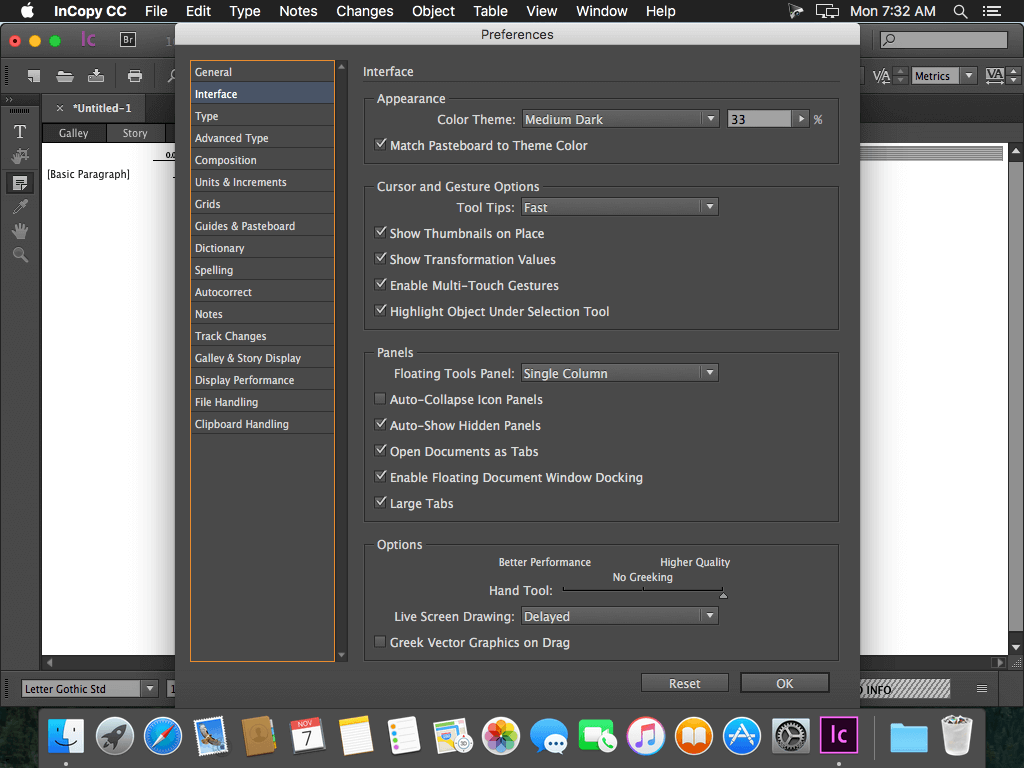This screenshot has height=768, width=1024.
Task: Toggle Highlight Object Under Selection Tool
Action: tap(380, 311)
